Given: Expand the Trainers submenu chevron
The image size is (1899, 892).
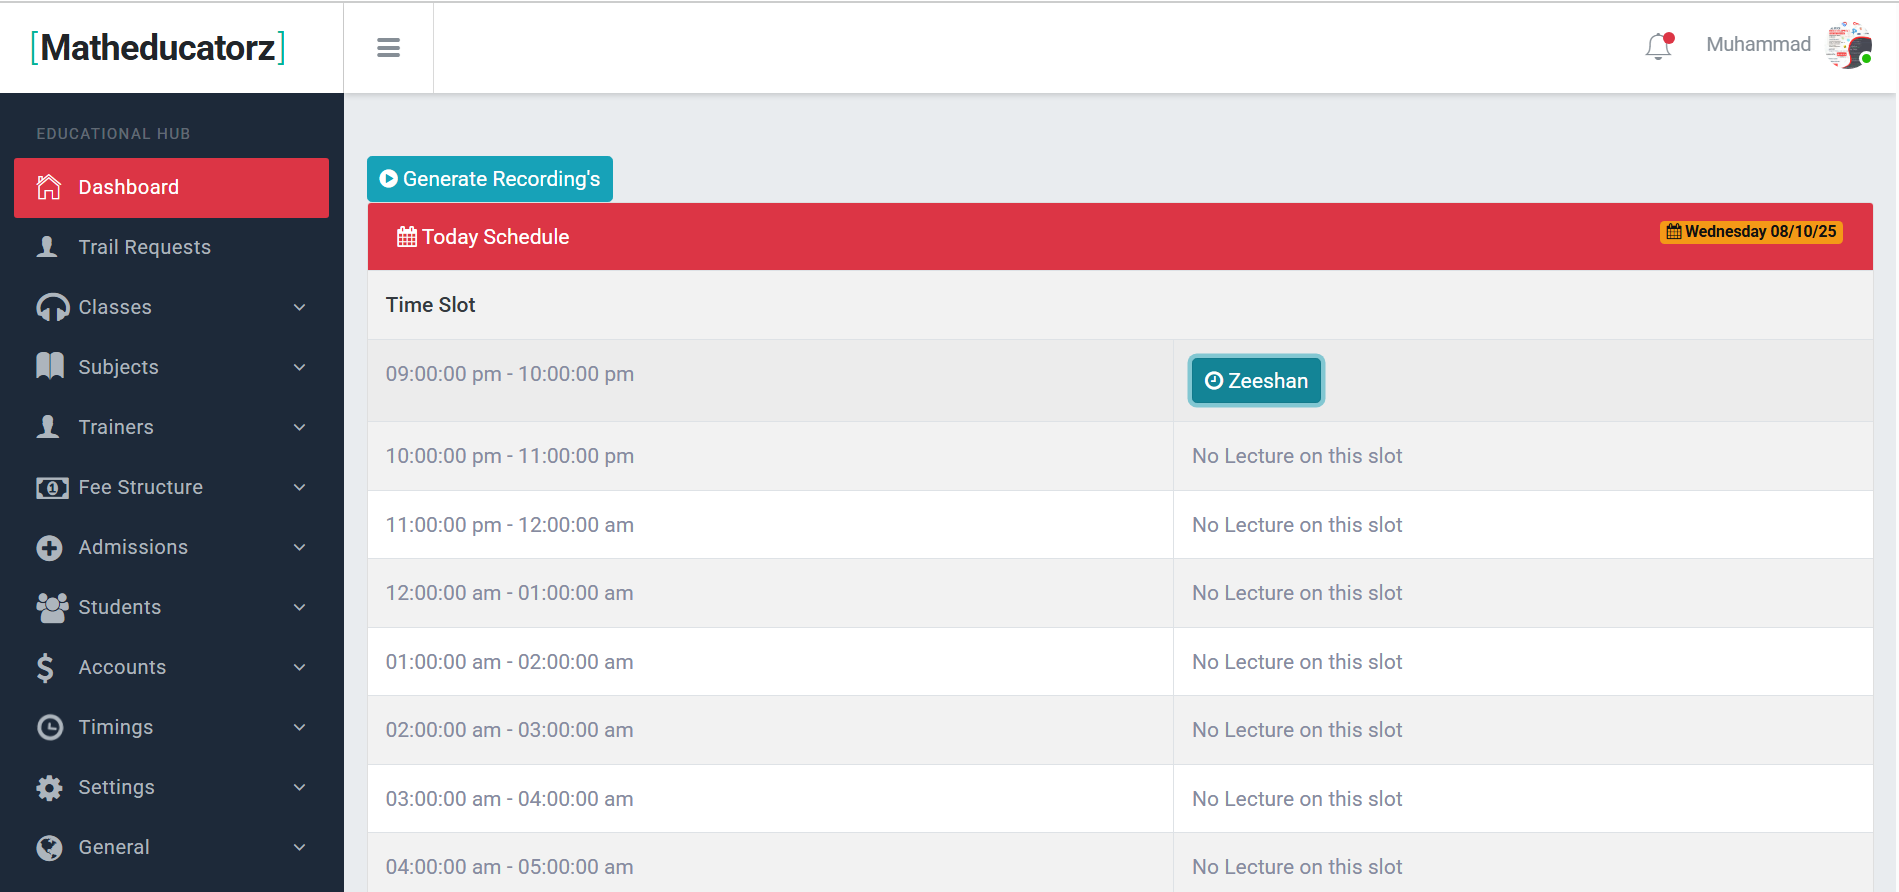Looking at the screenshot, I should point(299,427).
